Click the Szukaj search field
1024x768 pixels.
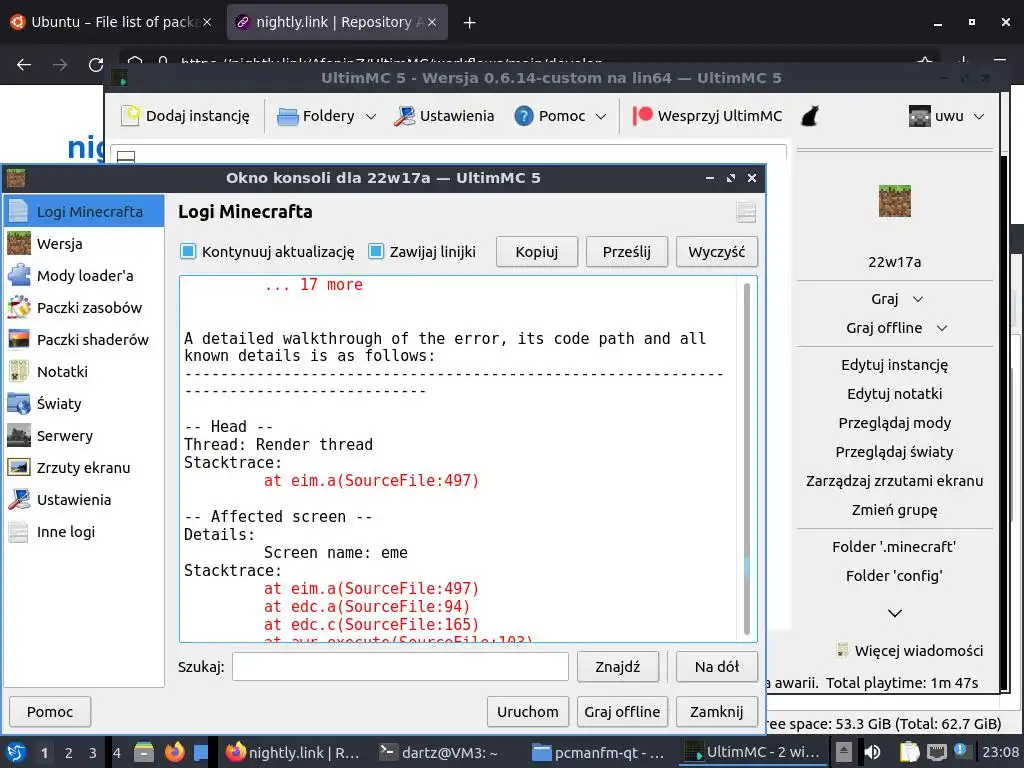pos(400,667)
